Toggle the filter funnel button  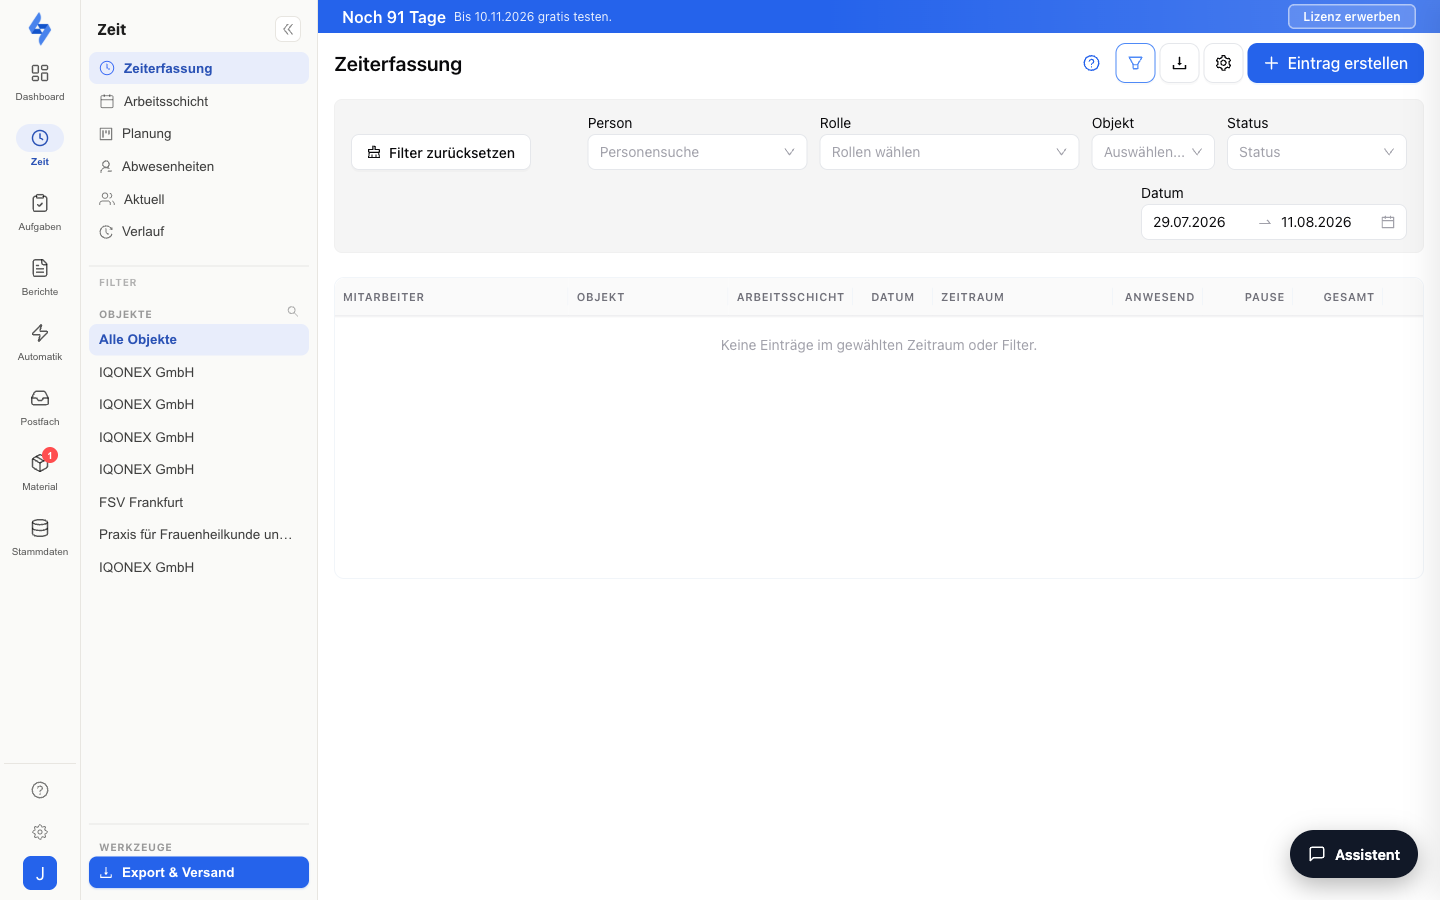(x=1136, y=63)
